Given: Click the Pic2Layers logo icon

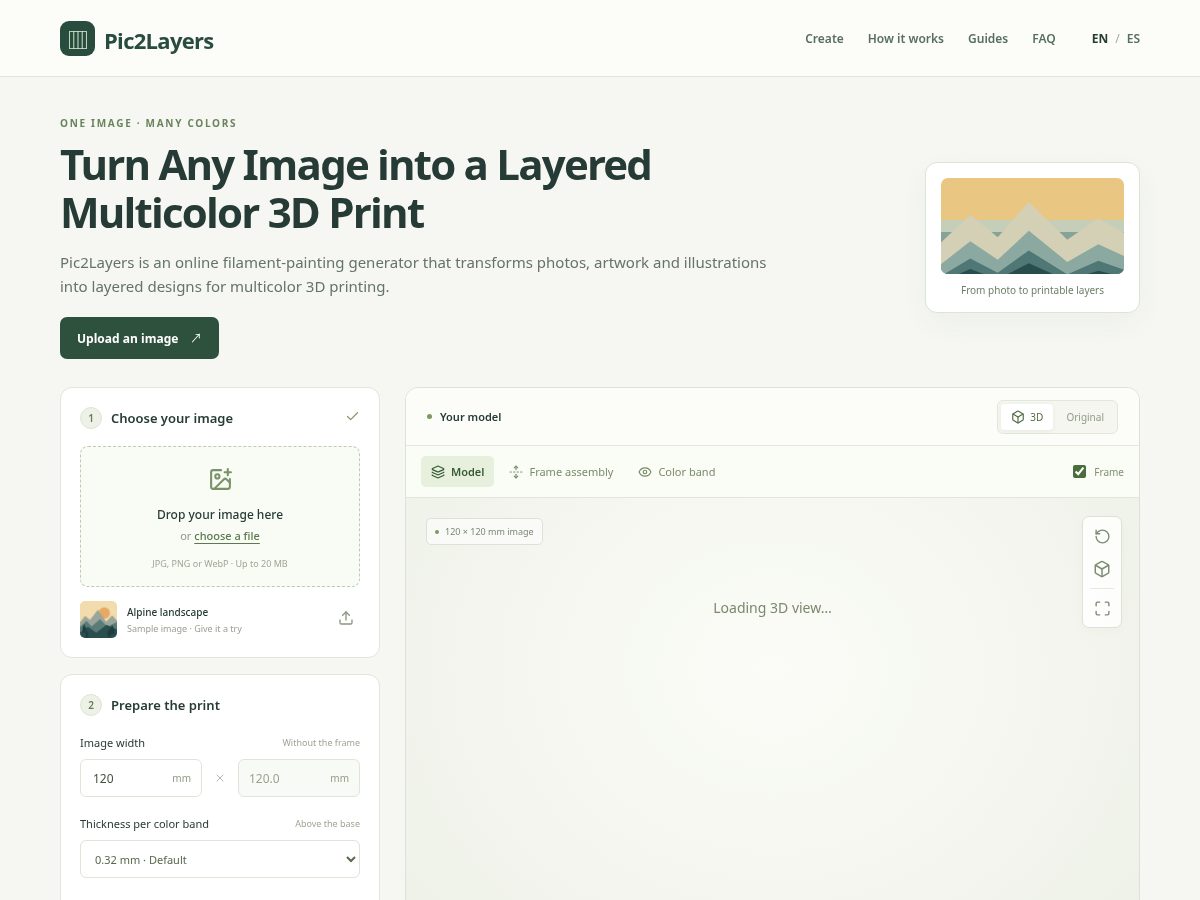Looking at the screenshot, I should point(77,38).
